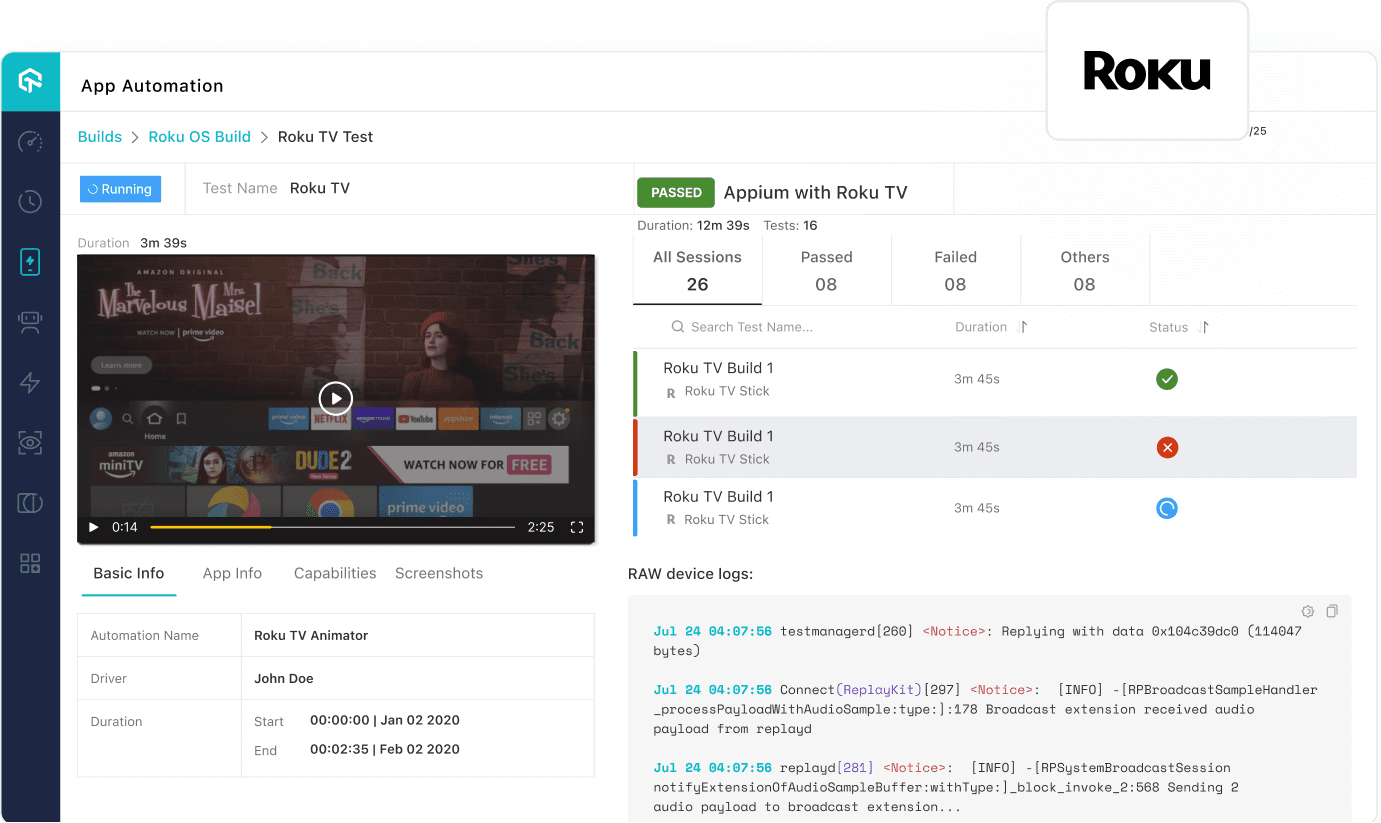Select the Passed 08 tab
1381x823 pixels.
click(x=826, y=270)
